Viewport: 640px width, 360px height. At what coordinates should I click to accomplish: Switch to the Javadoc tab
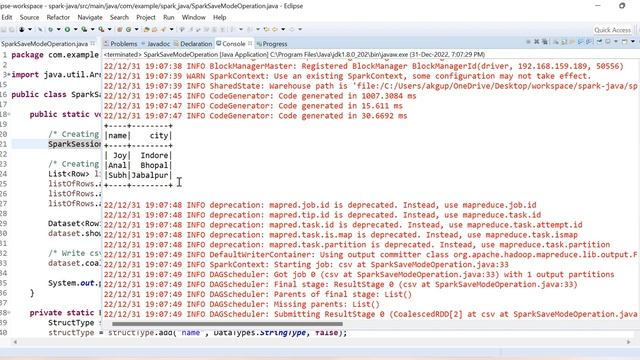point(156,44)
